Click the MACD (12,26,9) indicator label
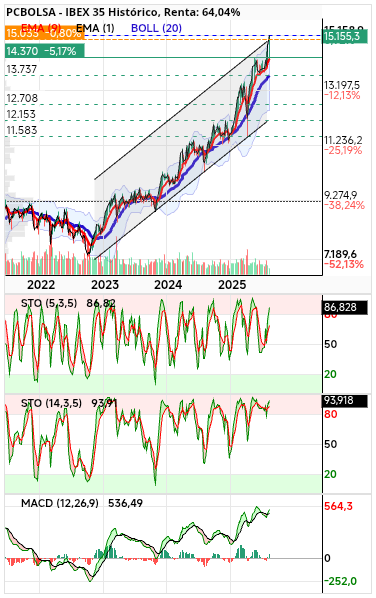The width and height of the screenshot is (376, 598). [59, 503]
